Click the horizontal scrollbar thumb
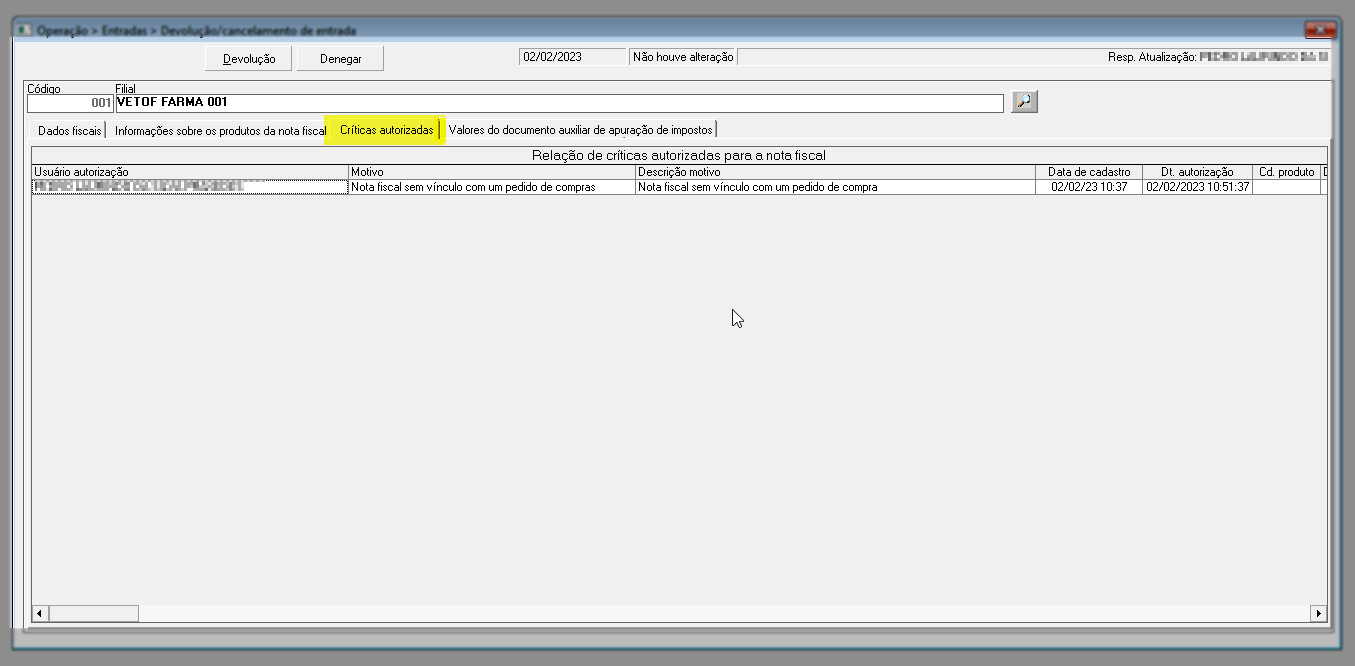 click(93, 613)
